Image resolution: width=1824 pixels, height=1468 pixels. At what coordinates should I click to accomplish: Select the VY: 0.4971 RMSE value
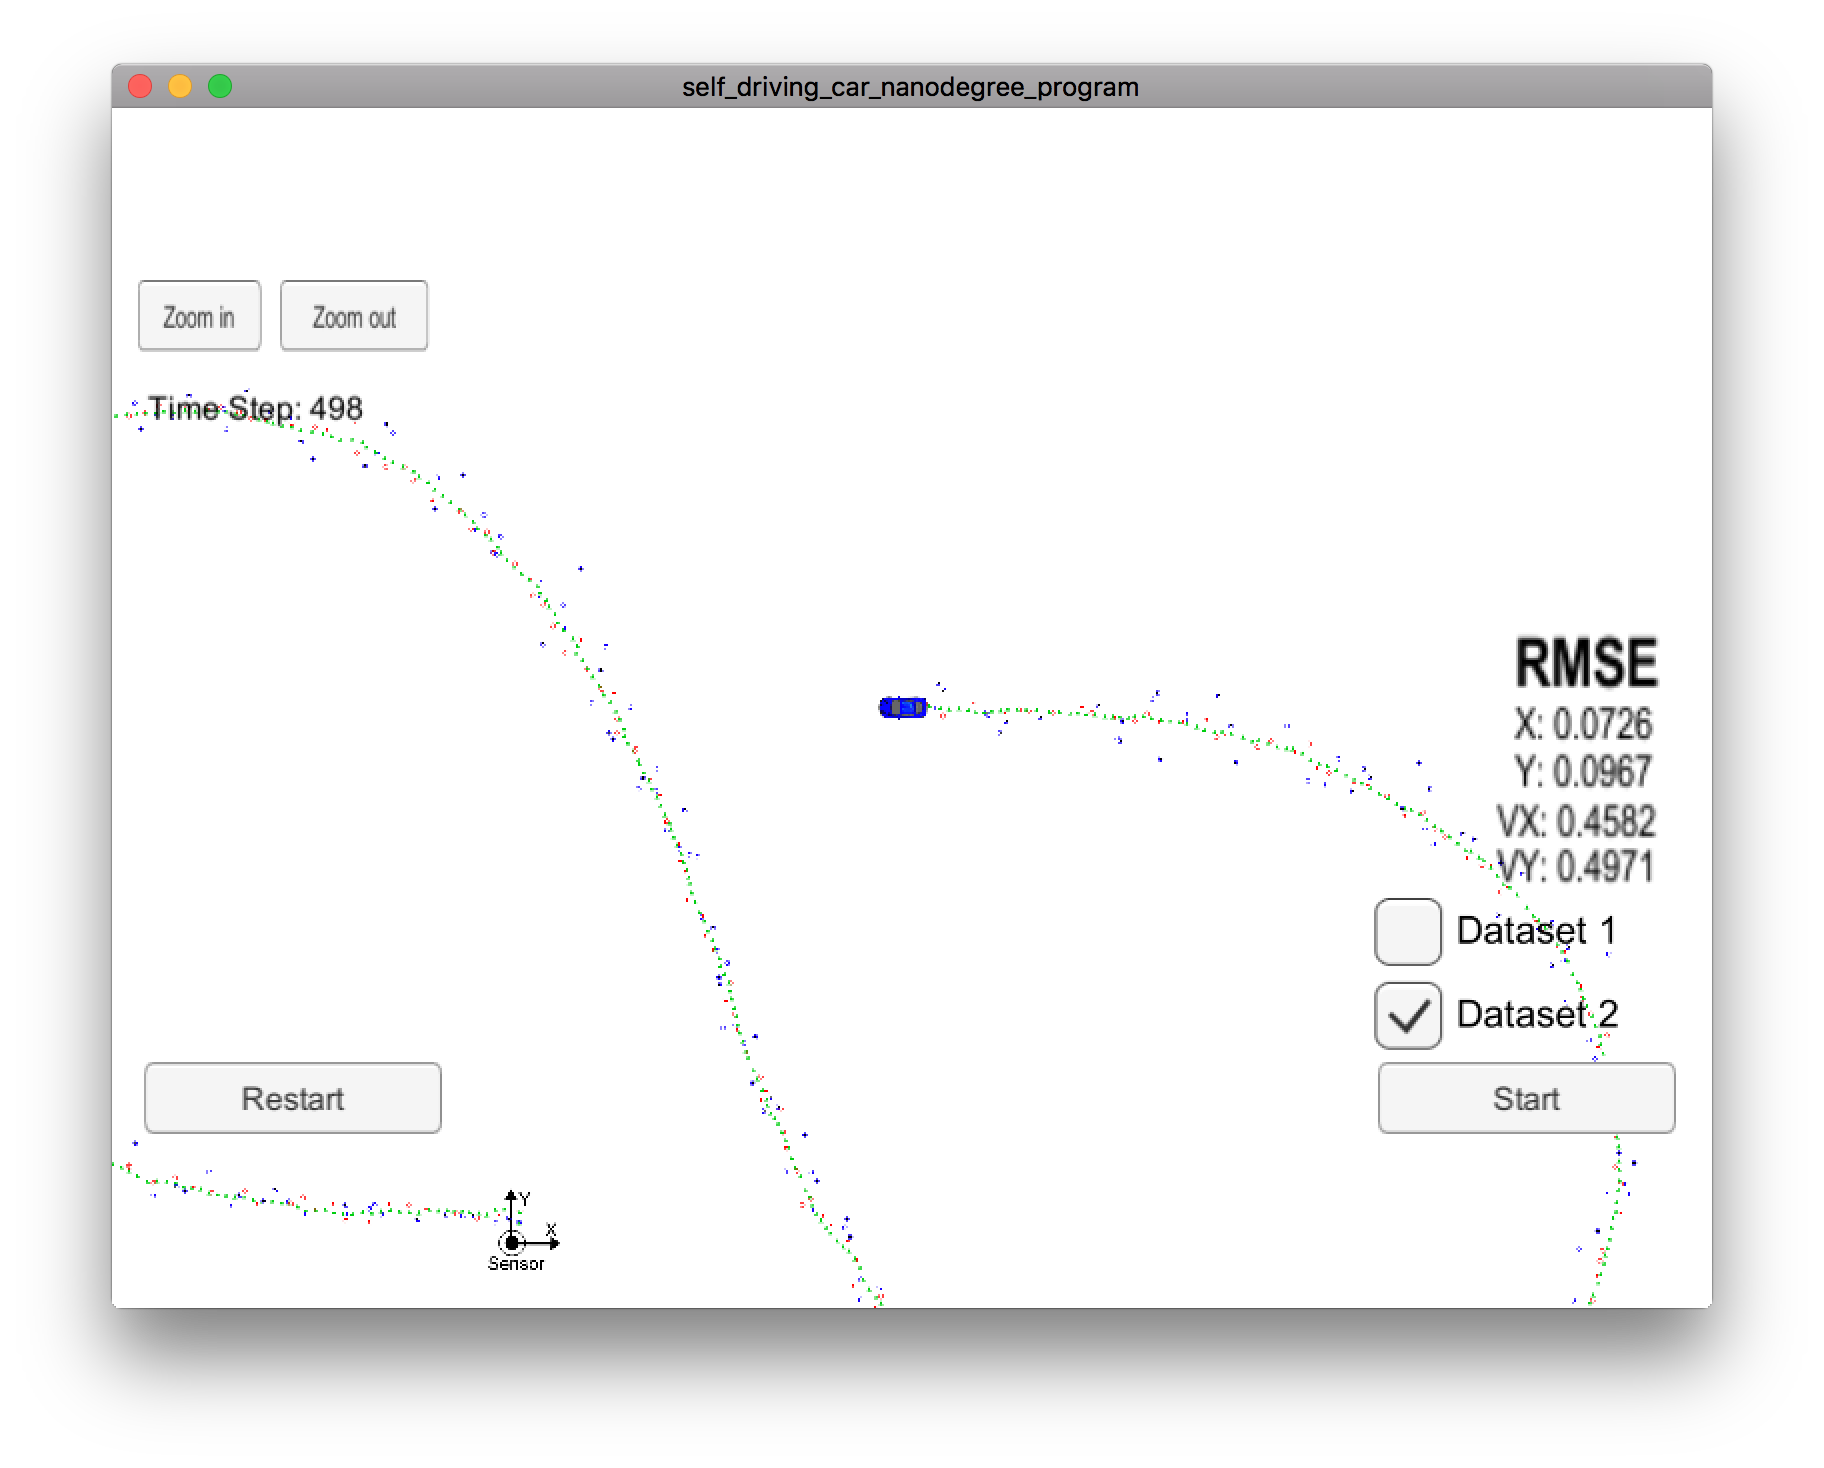click(x=1576, y=866)
